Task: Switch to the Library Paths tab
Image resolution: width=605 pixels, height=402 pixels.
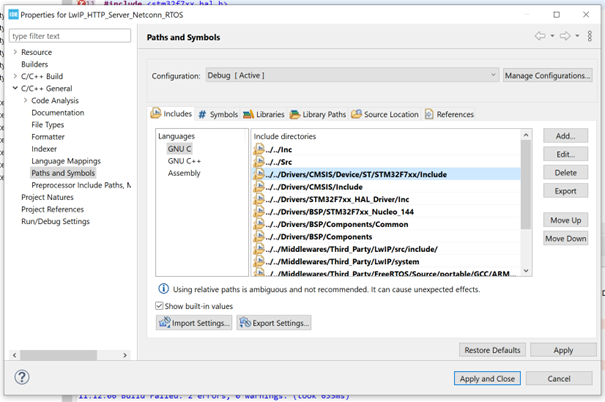Action: click(318, 114)
